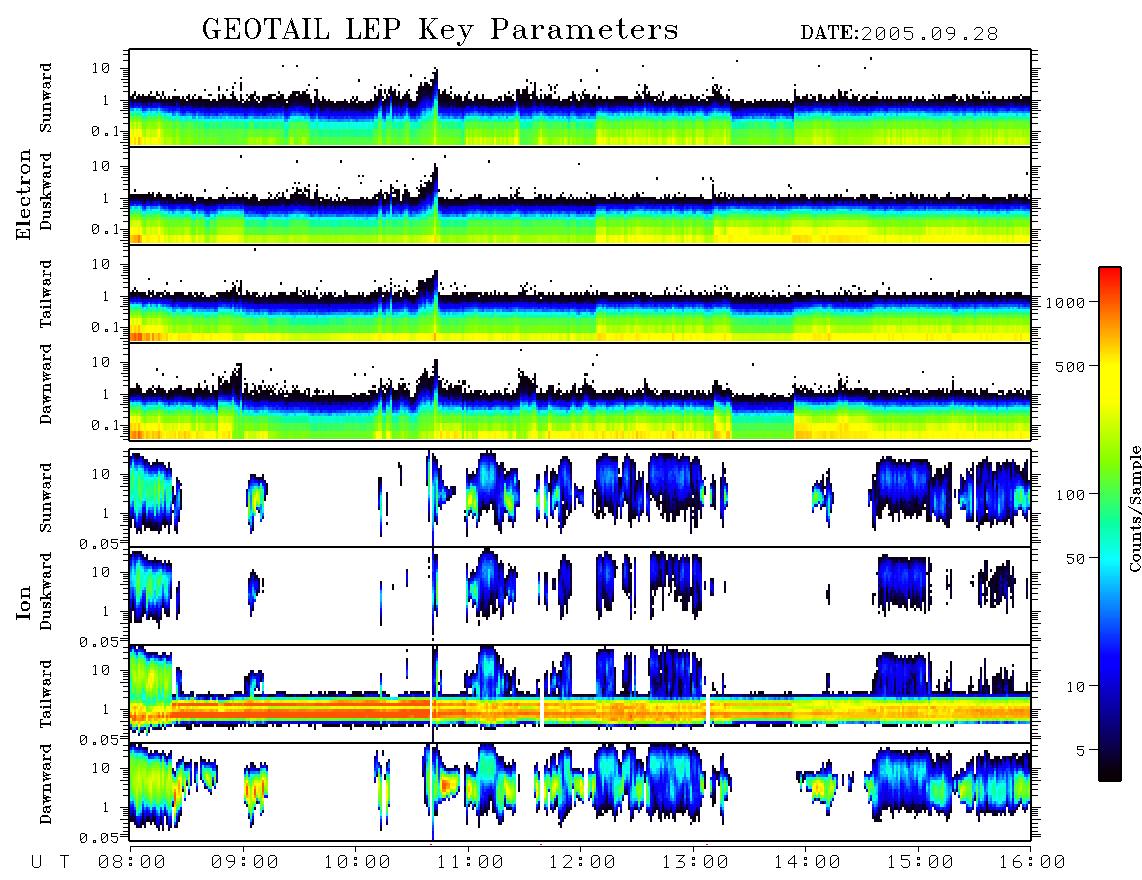Click the Duskward label of Electron group
1142x880 pixels.
coord(46,192)
